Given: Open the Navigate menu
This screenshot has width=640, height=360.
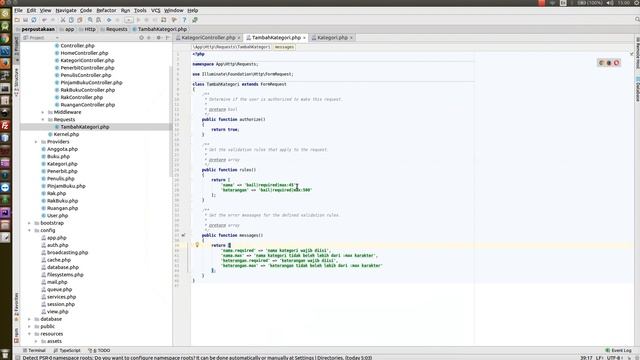Looking at the screenshot, I should pos(66,10).
